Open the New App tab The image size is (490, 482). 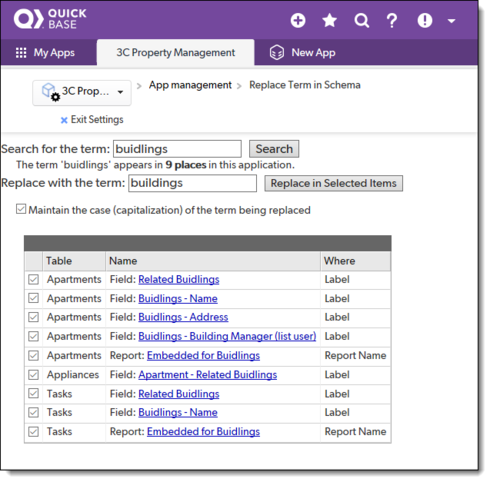coord(302,53)
